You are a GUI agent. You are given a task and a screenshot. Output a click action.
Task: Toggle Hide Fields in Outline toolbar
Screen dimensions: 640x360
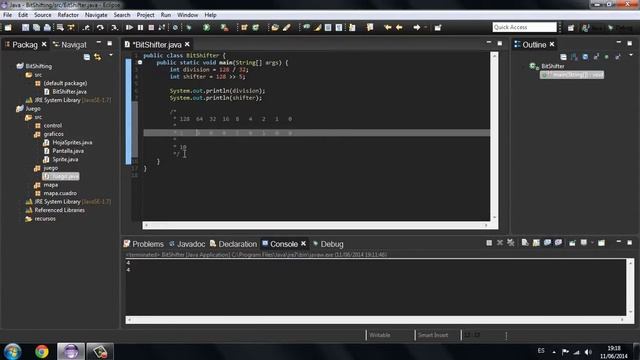tap(585, 57)
